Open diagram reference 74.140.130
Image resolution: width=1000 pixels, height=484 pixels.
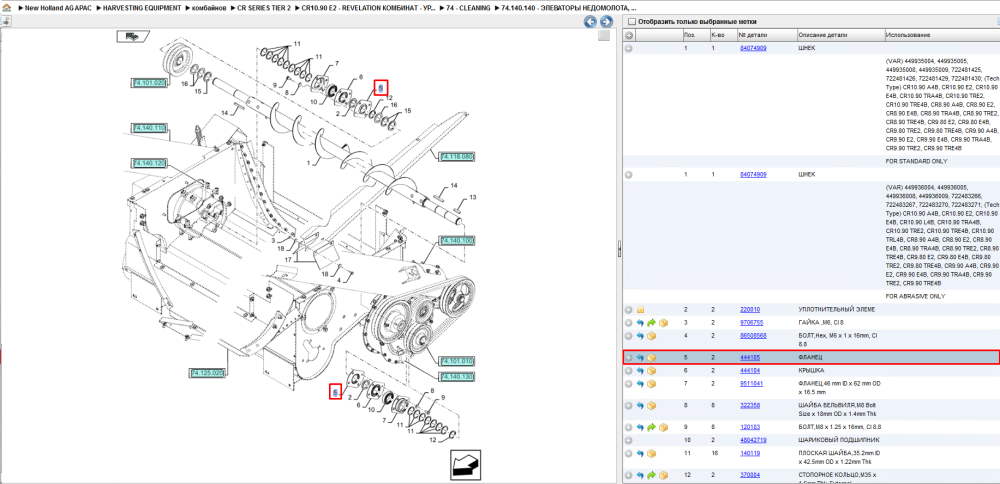tap(457, 376)
